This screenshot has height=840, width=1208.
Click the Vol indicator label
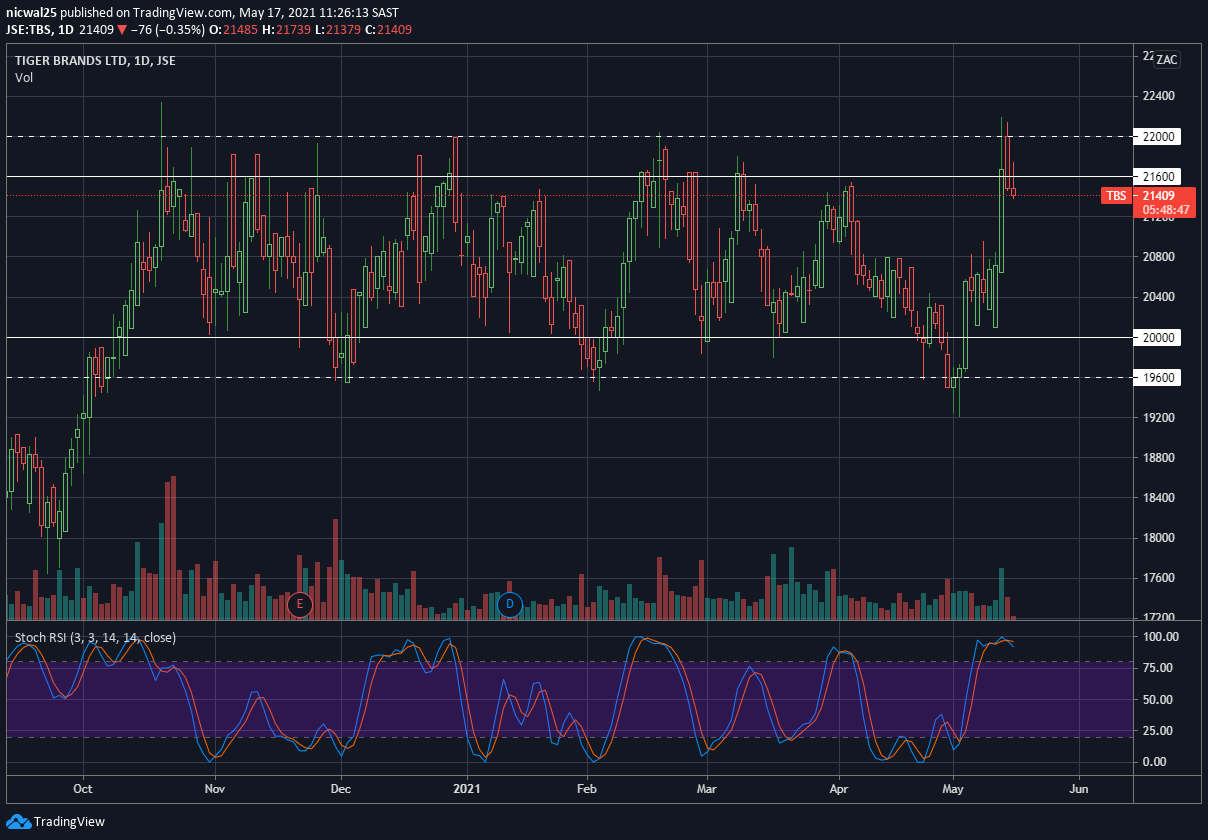24,77
